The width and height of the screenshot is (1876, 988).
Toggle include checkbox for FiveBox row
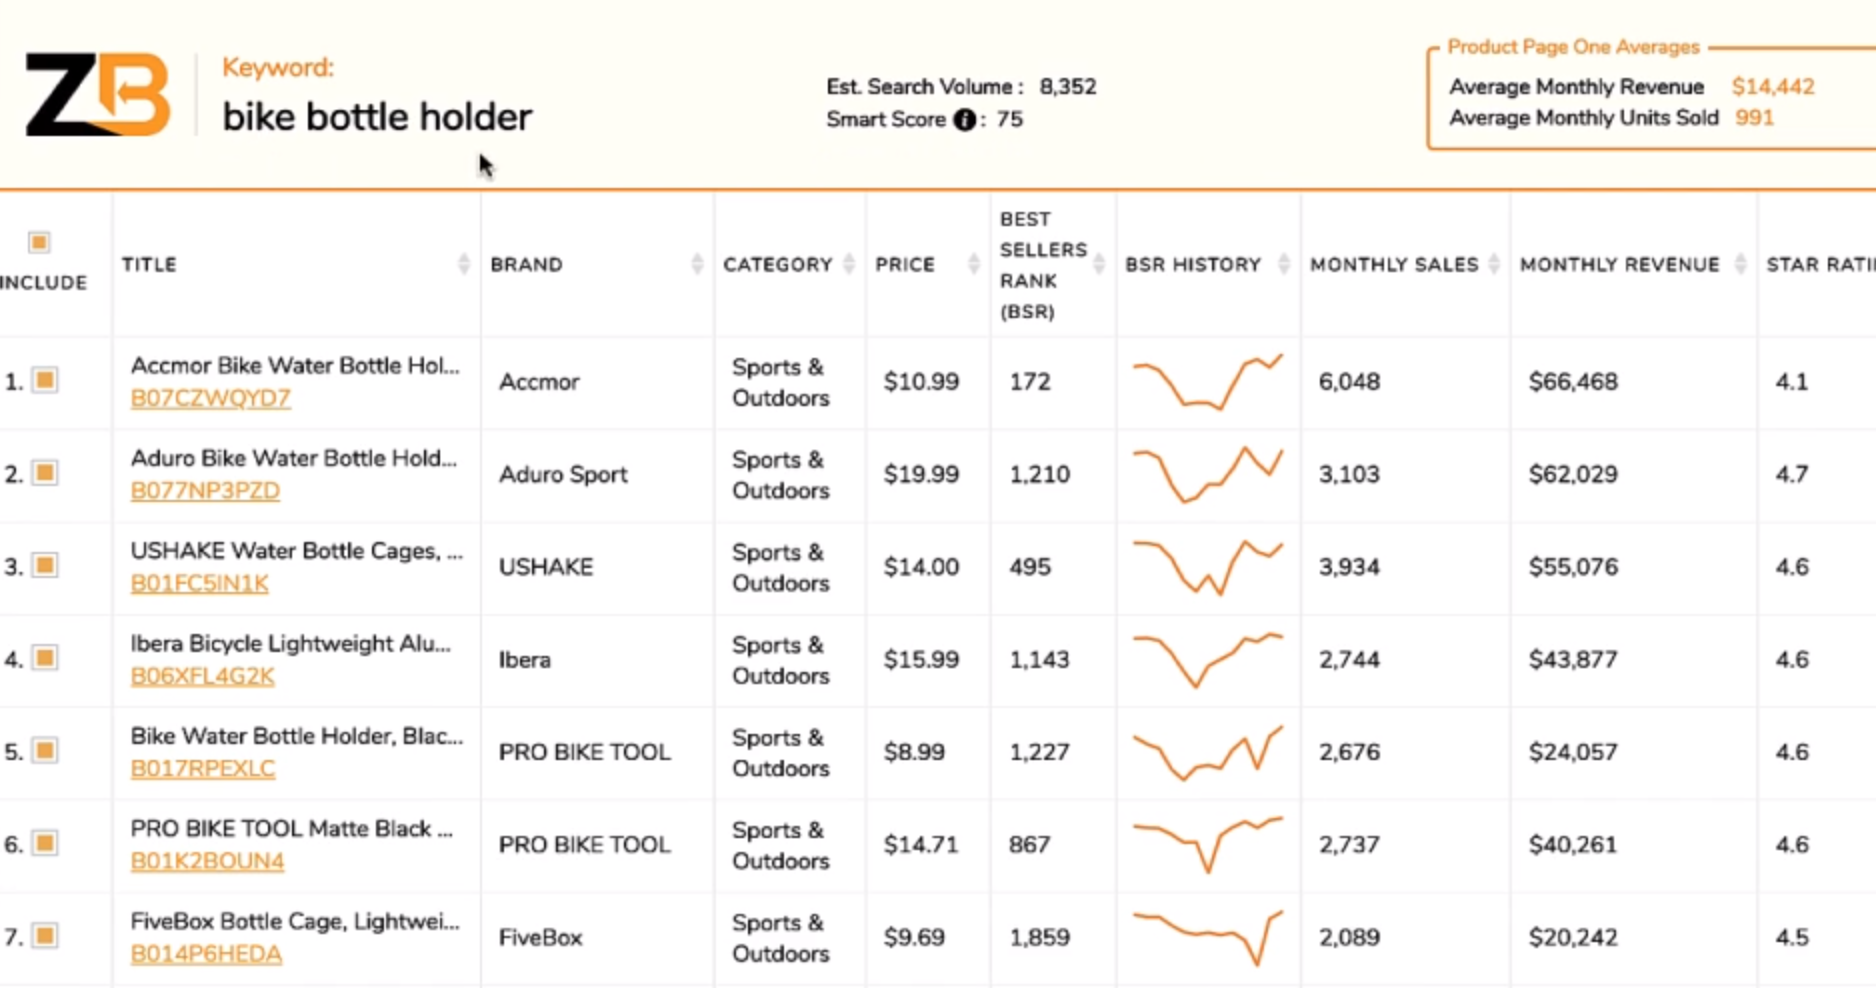click(x=45, y=936)
